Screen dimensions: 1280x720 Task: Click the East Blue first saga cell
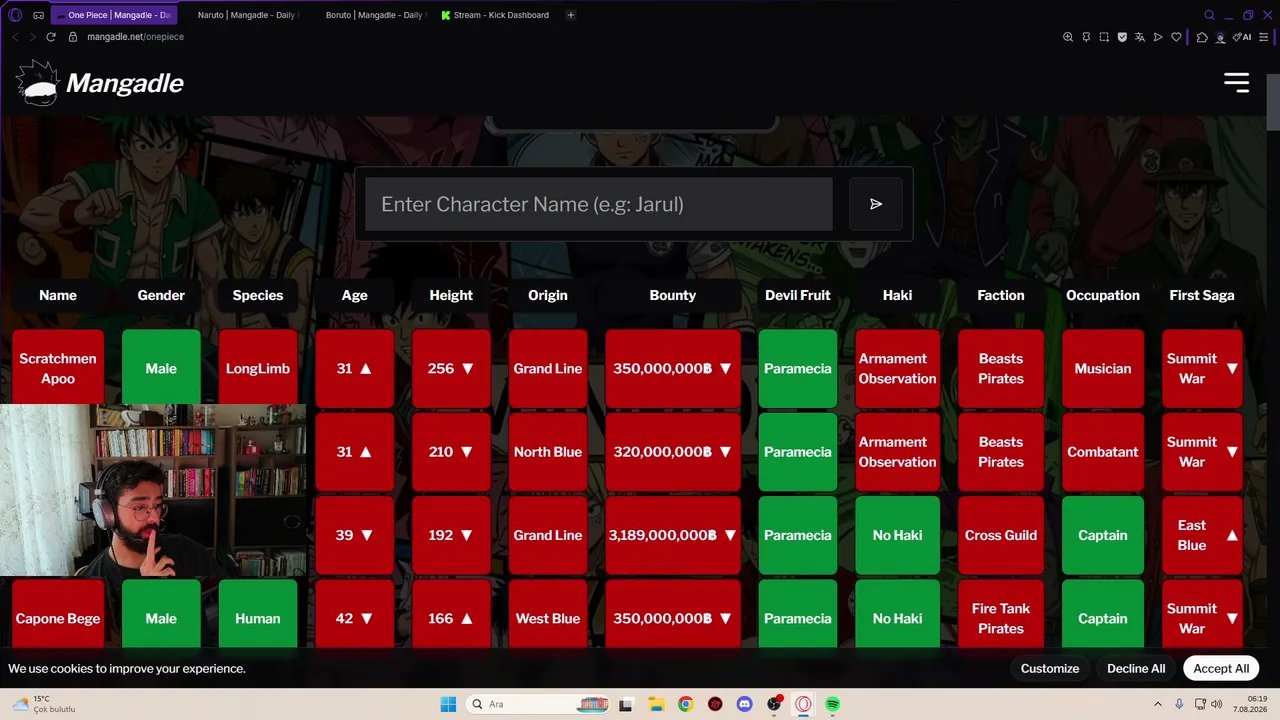(x=1202, y=535)
